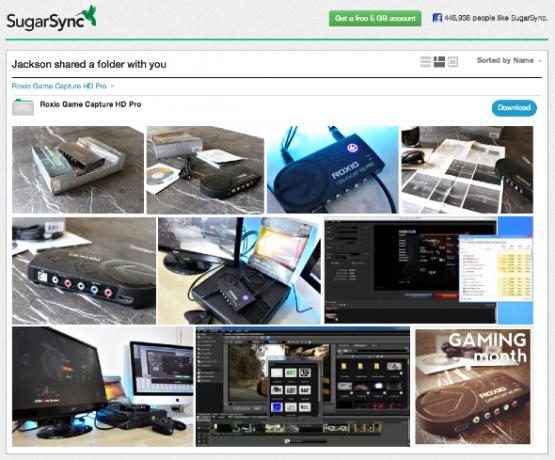Click the Jackson shared a folder heading
This screenshot has width=555, height=460.
point(89,64)
